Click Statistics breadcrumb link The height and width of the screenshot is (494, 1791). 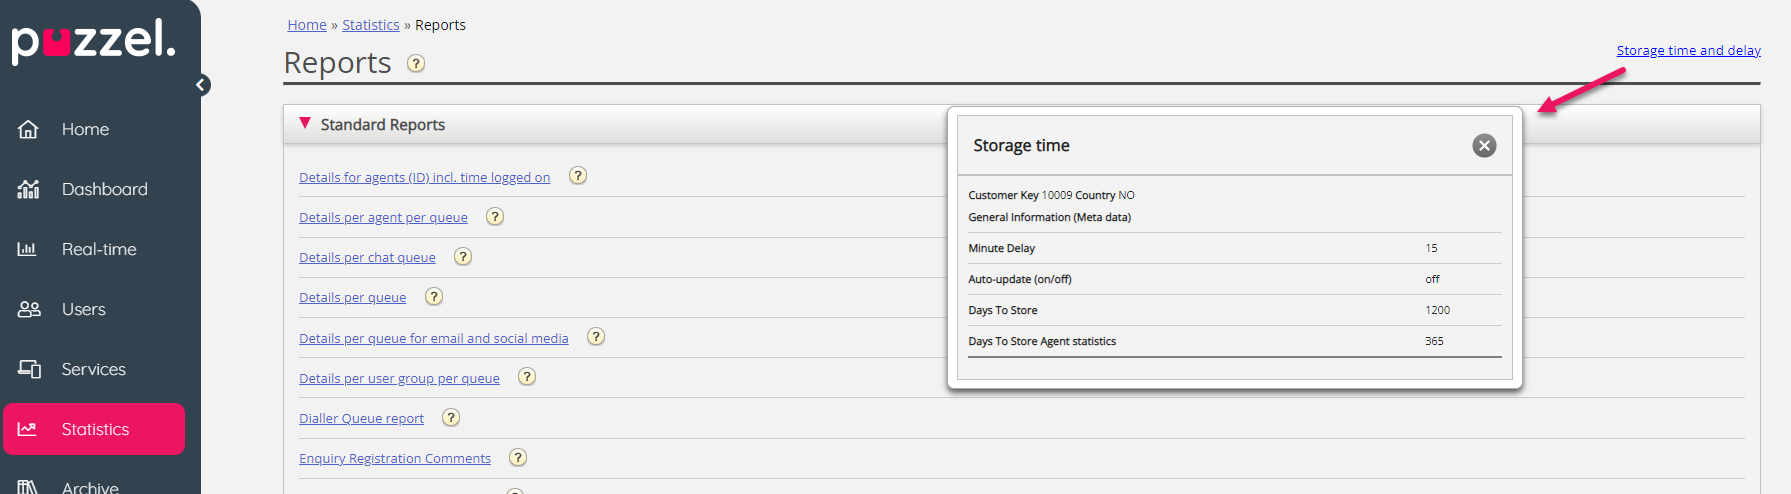click(370, 25)
